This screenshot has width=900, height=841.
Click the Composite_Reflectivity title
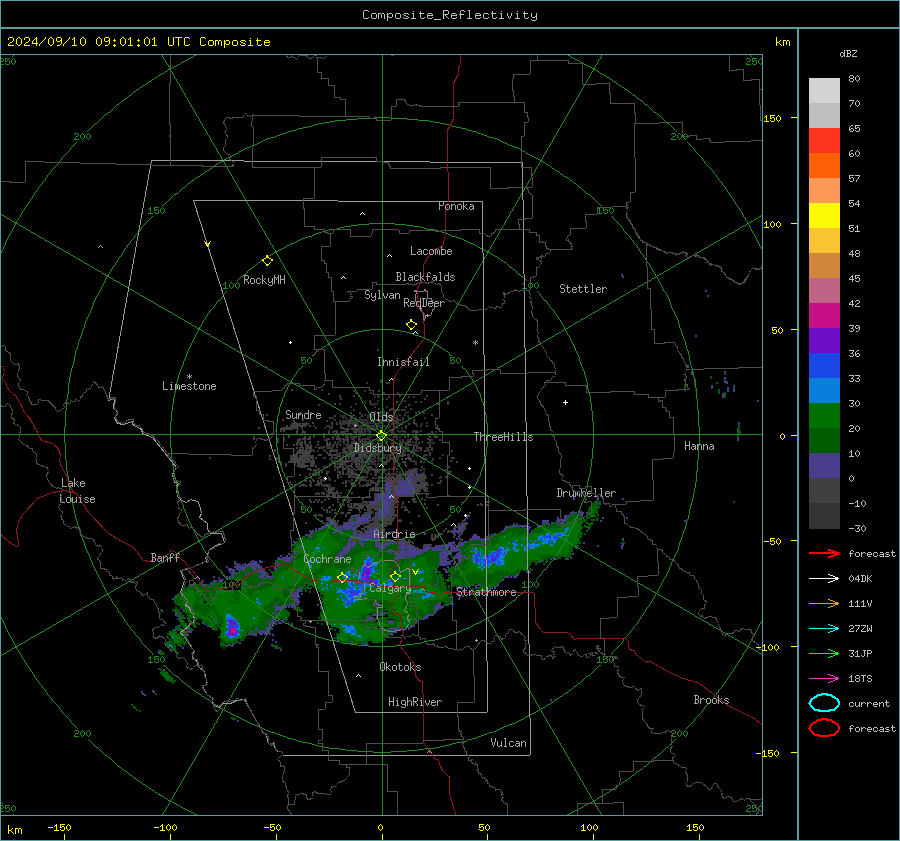[x=450, y=15]
